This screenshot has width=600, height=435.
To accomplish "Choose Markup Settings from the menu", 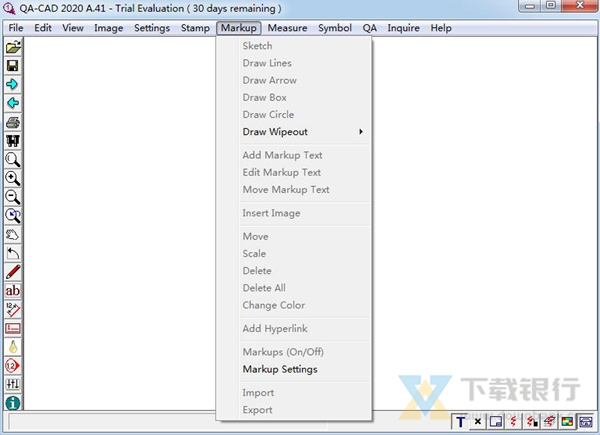I will (x=279, y=369).
